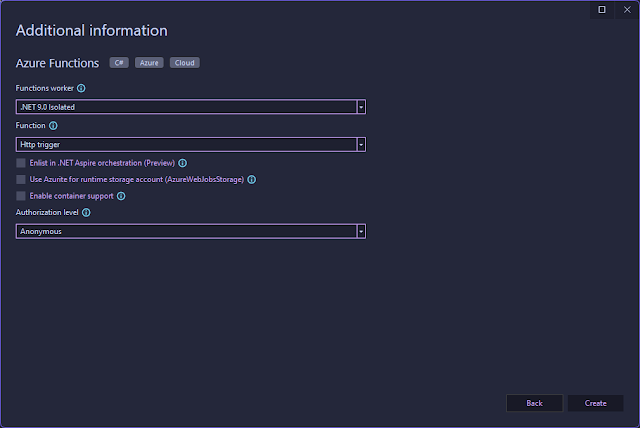Viewport: 640px width, 428px height.
Task: Open the Authorization level dropdown arrow
Action: tap(361, 231)
